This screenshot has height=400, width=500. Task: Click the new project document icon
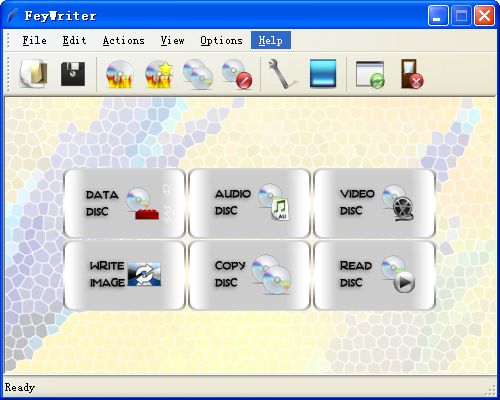(x=34, y=74)
